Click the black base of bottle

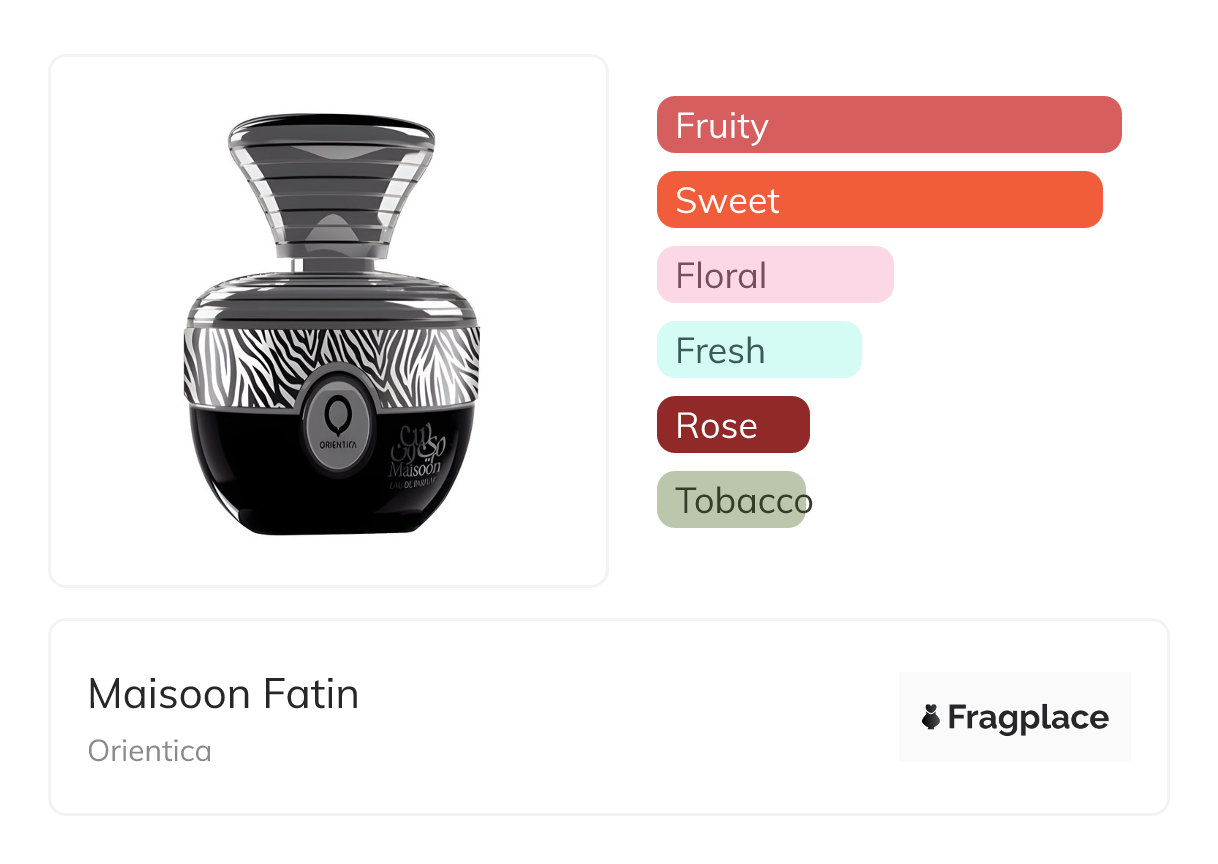(x=270, y=480)
